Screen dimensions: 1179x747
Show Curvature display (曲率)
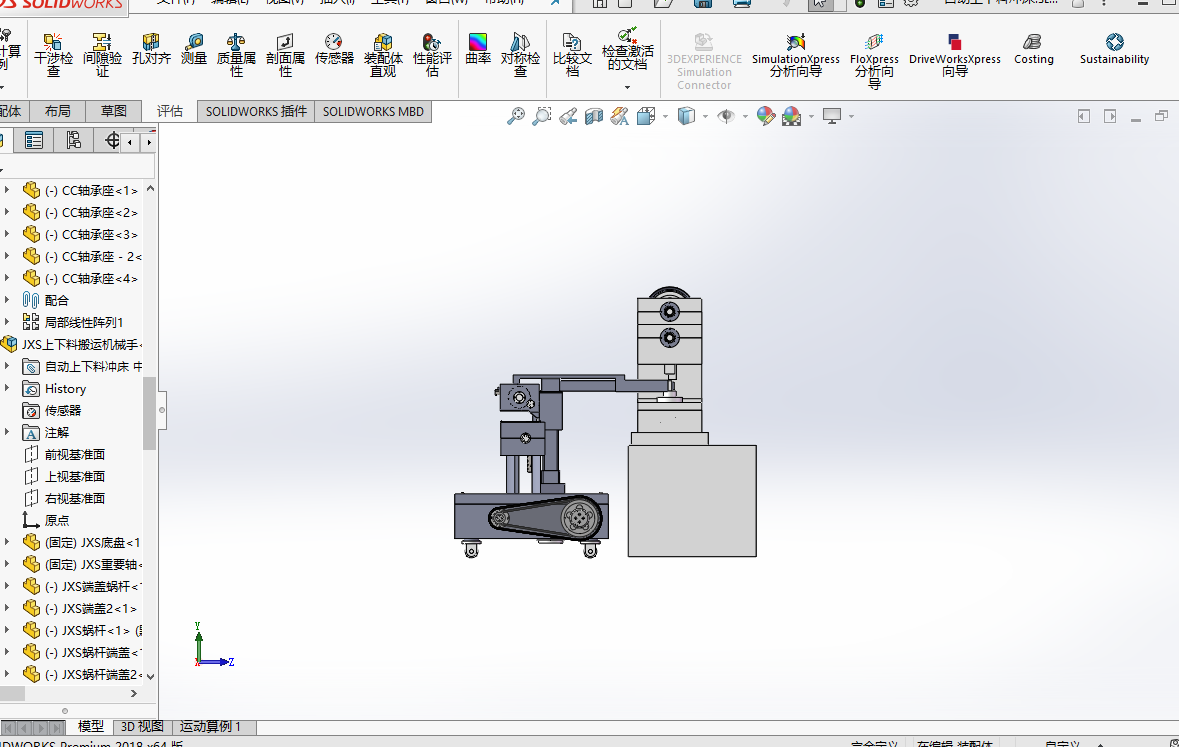pos(477,49)
